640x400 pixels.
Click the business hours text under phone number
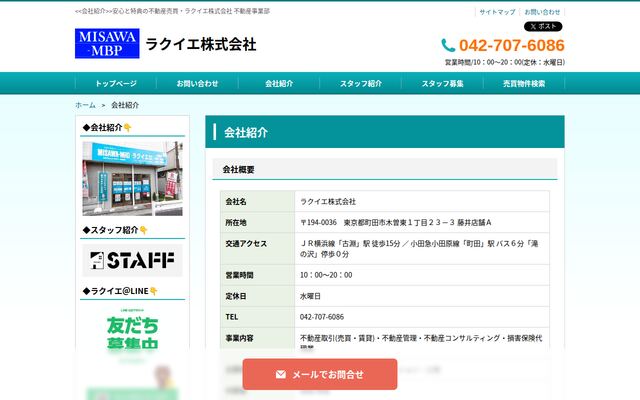[x=504, y=62]
